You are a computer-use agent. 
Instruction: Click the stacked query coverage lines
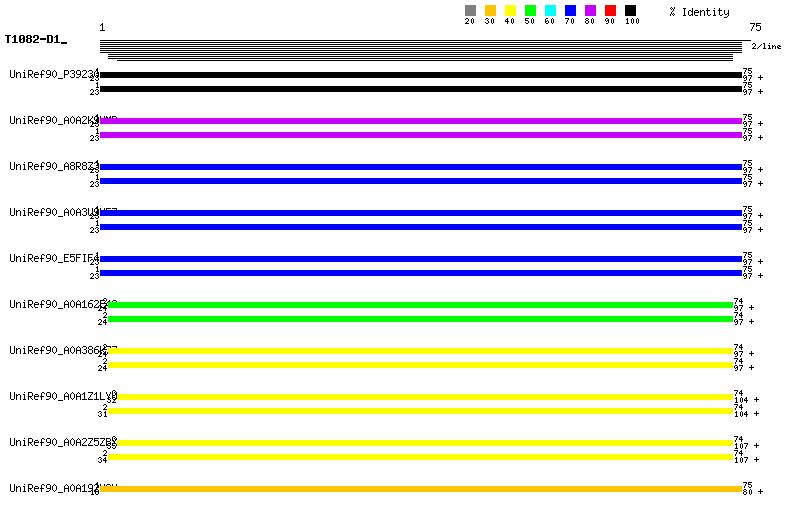(420, 50)
